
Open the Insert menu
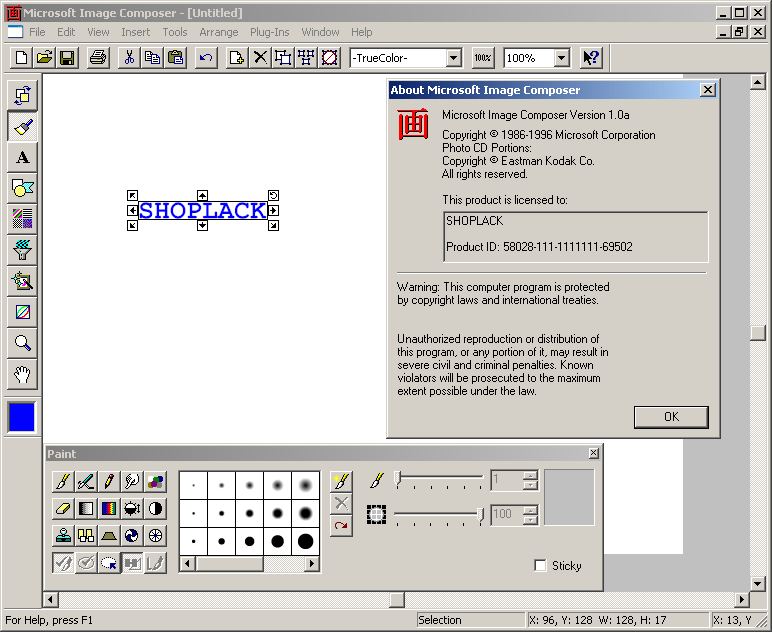[x=135, y=32]
